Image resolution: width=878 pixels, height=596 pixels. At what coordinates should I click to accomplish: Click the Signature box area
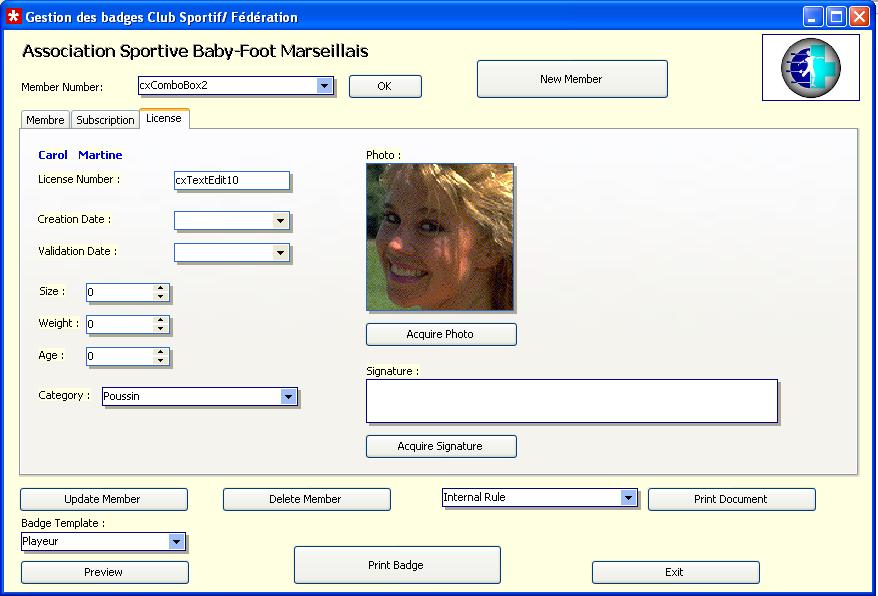(x=571, y=401)
